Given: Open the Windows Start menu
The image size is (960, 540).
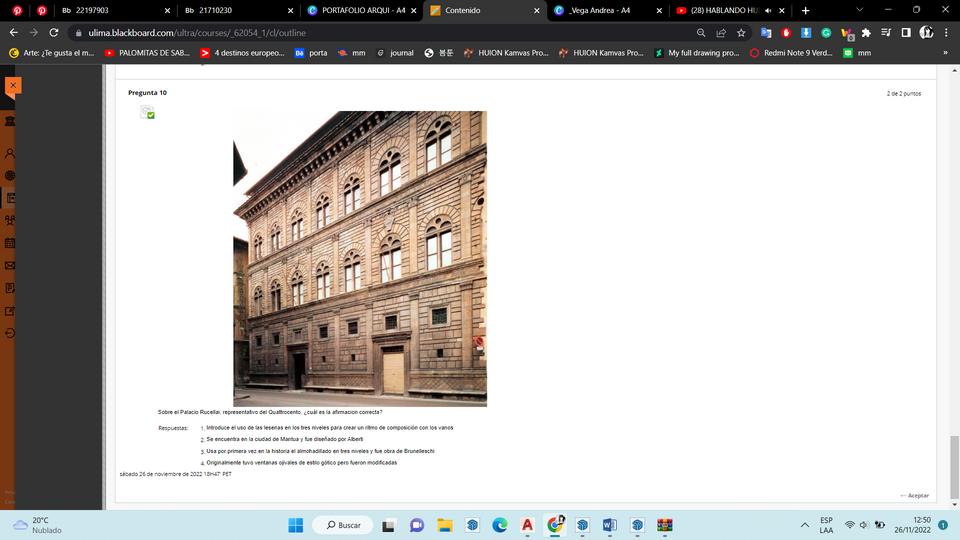Looking at the screenshot, I should (x=296, y=525).
